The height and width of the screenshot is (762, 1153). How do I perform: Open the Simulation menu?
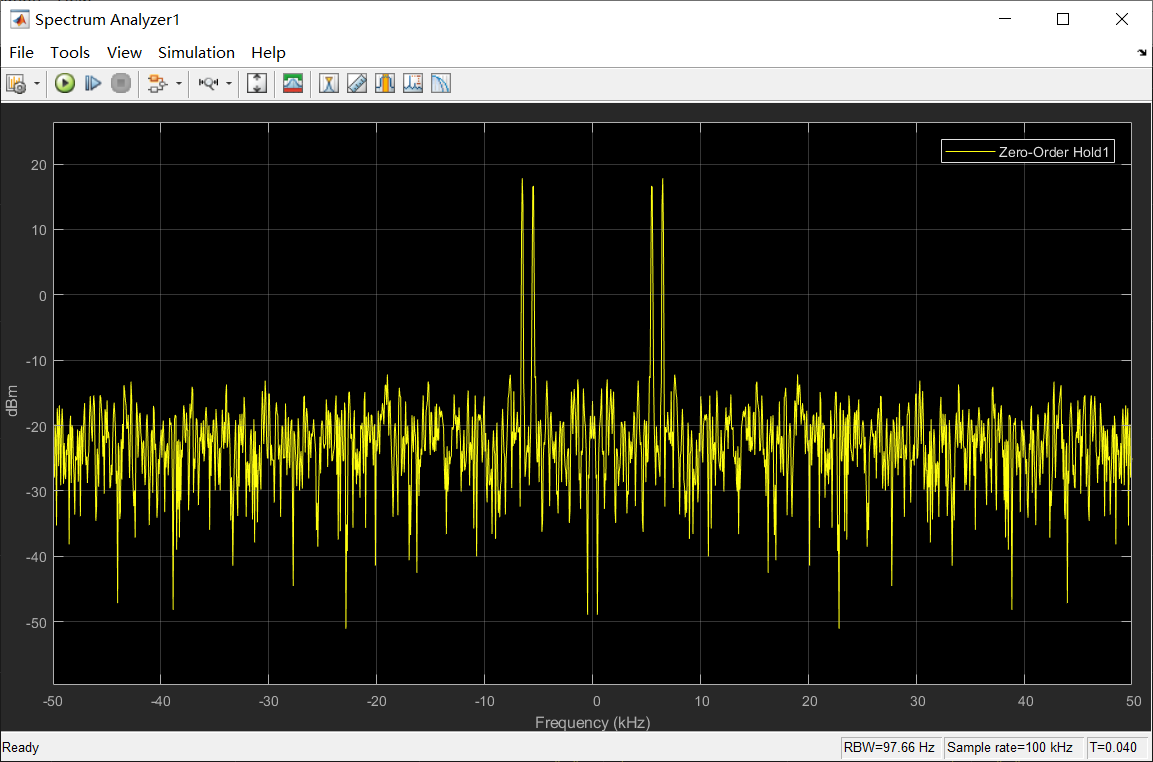click(196, 53)
